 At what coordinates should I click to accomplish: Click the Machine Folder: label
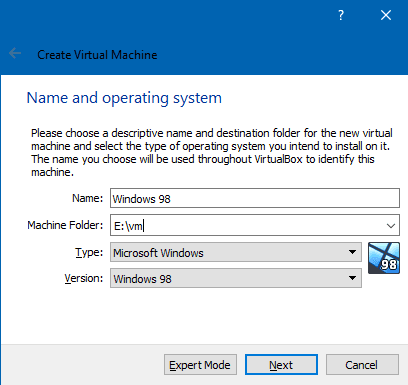pos(65,225)
